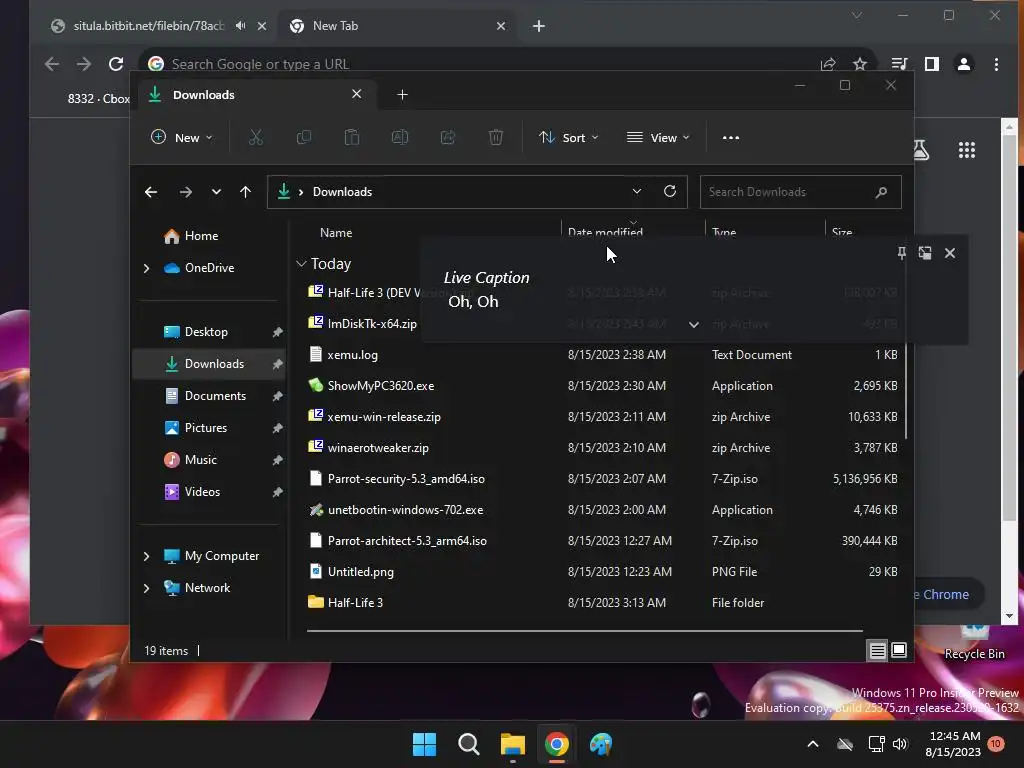Close the Live Caption overlay

coord(950,253)
